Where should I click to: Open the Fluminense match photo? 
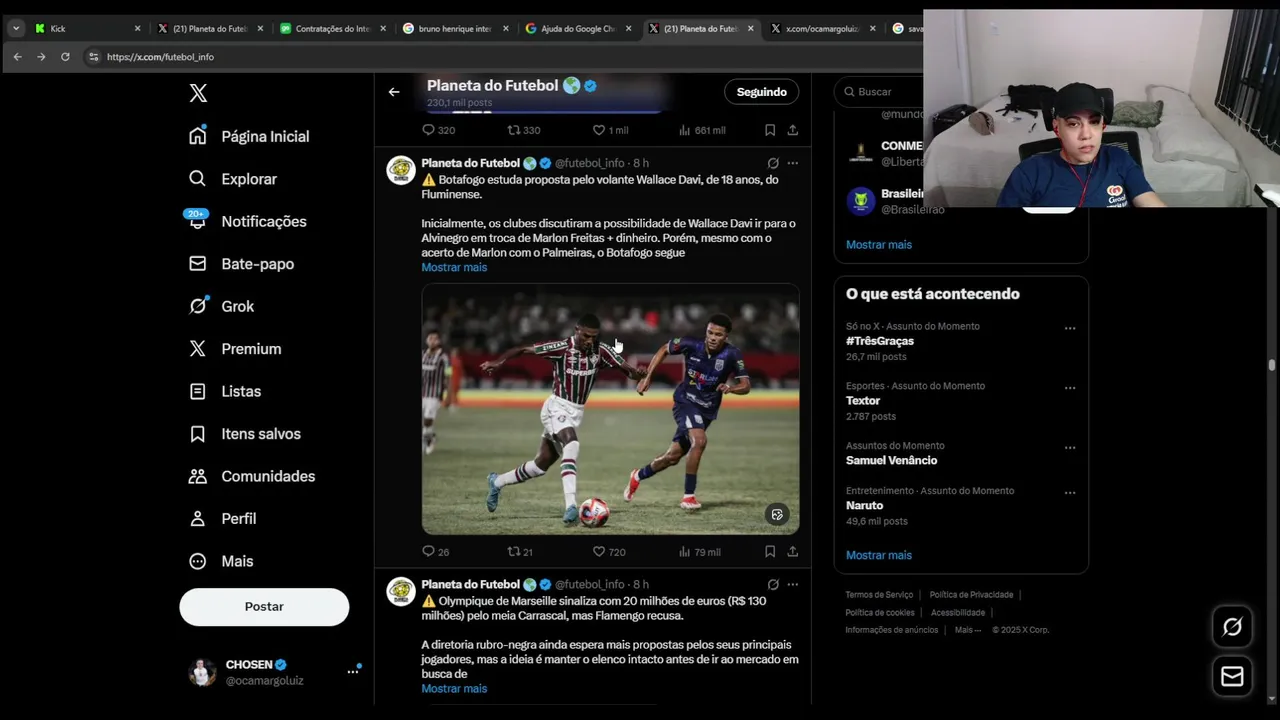click(610, 409)
